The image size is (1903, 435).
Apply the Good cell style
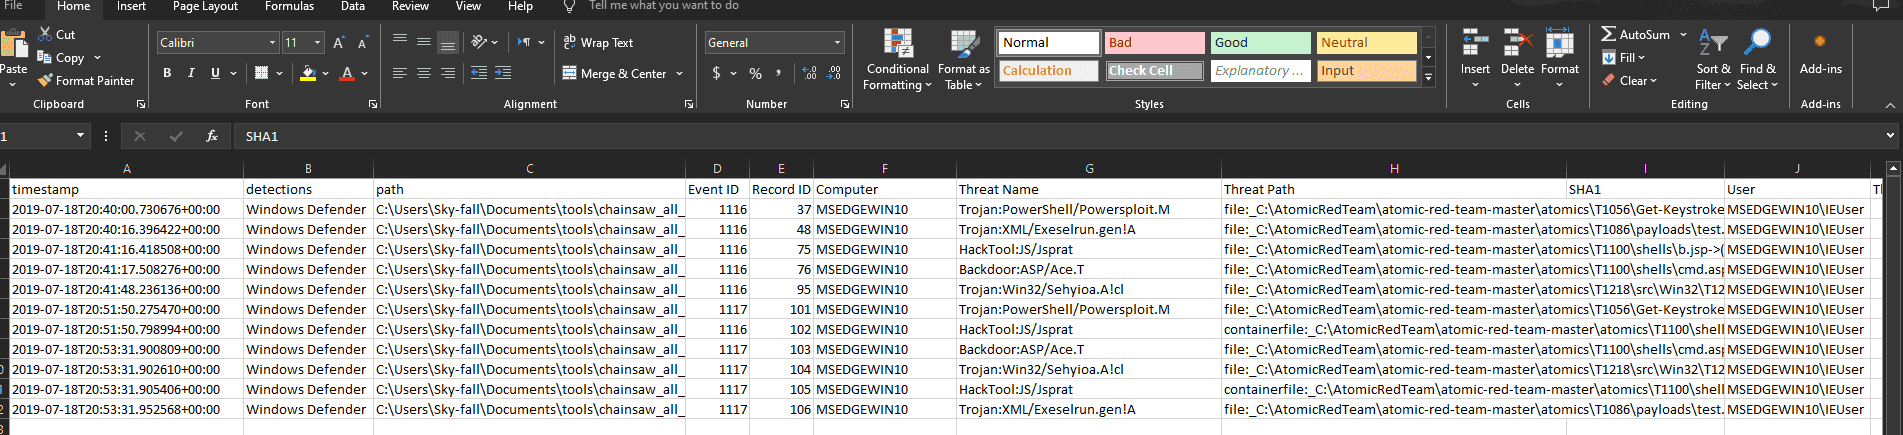(1260, 43)
